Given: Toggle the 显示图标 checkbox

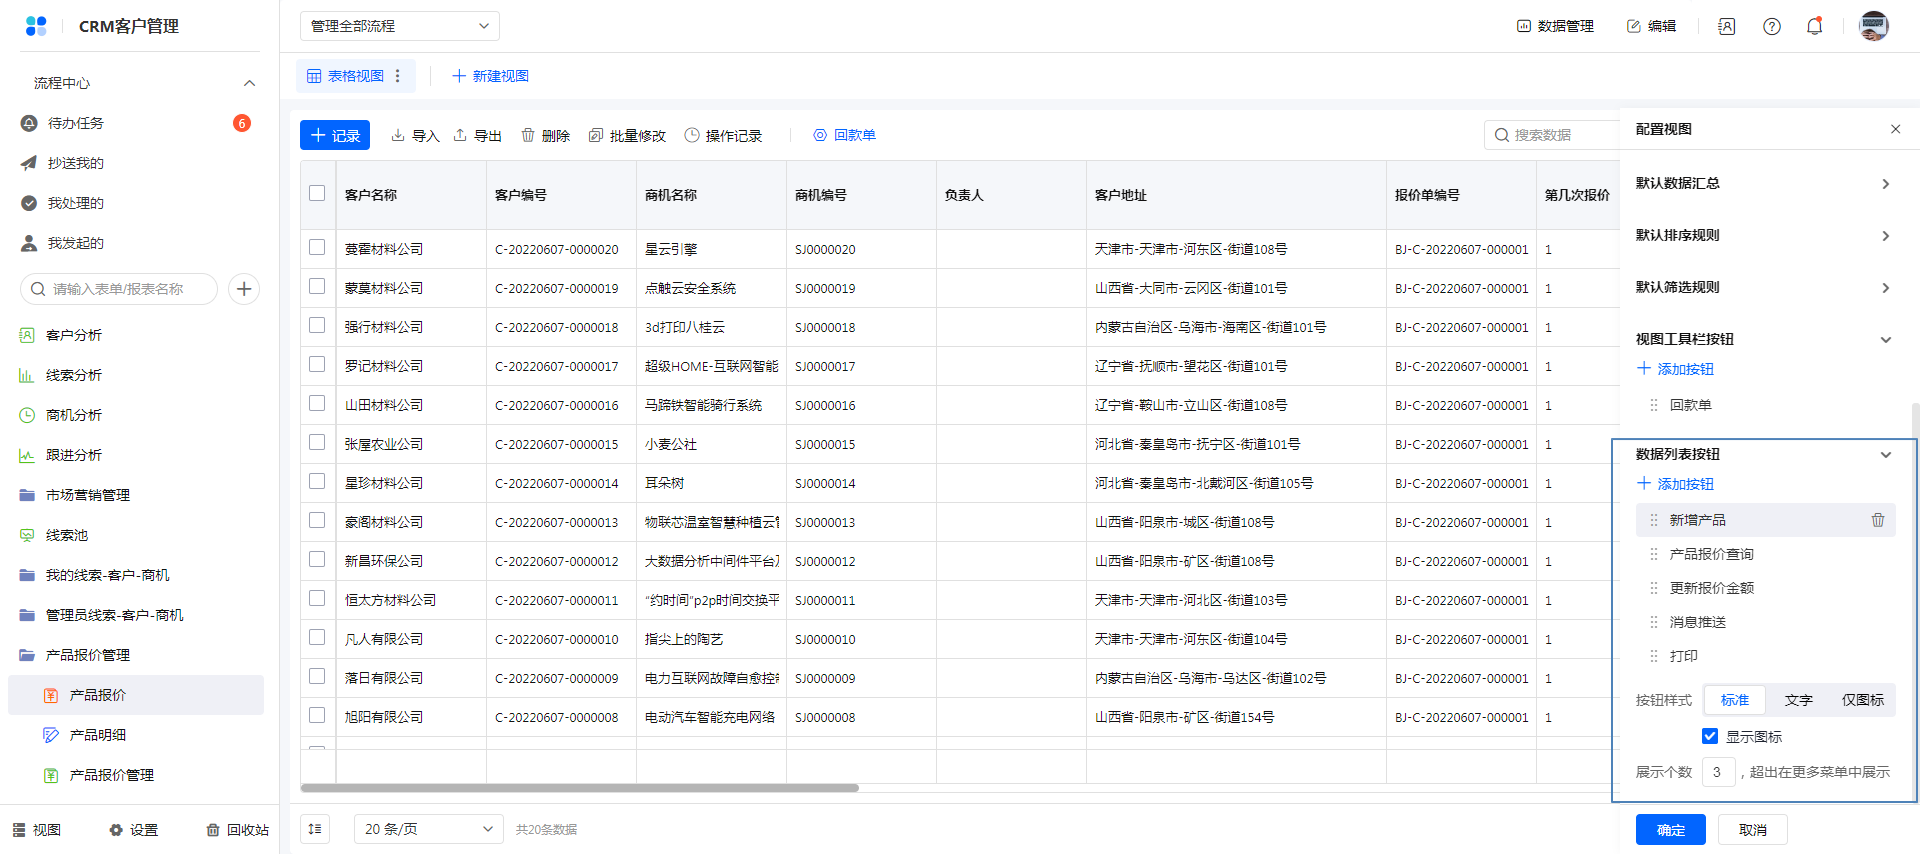Looking at the screenshot, I should 1710,736.
